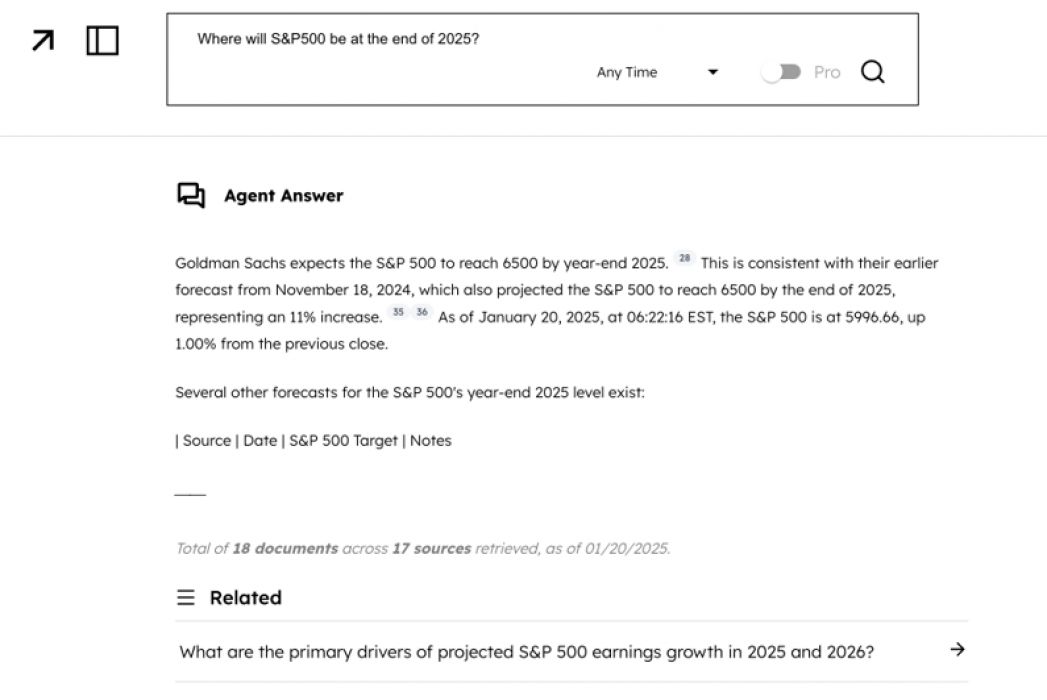Click 'Several other forecasts' sentence
This screenshot has width=1047, height=700.
click(410, 393)
